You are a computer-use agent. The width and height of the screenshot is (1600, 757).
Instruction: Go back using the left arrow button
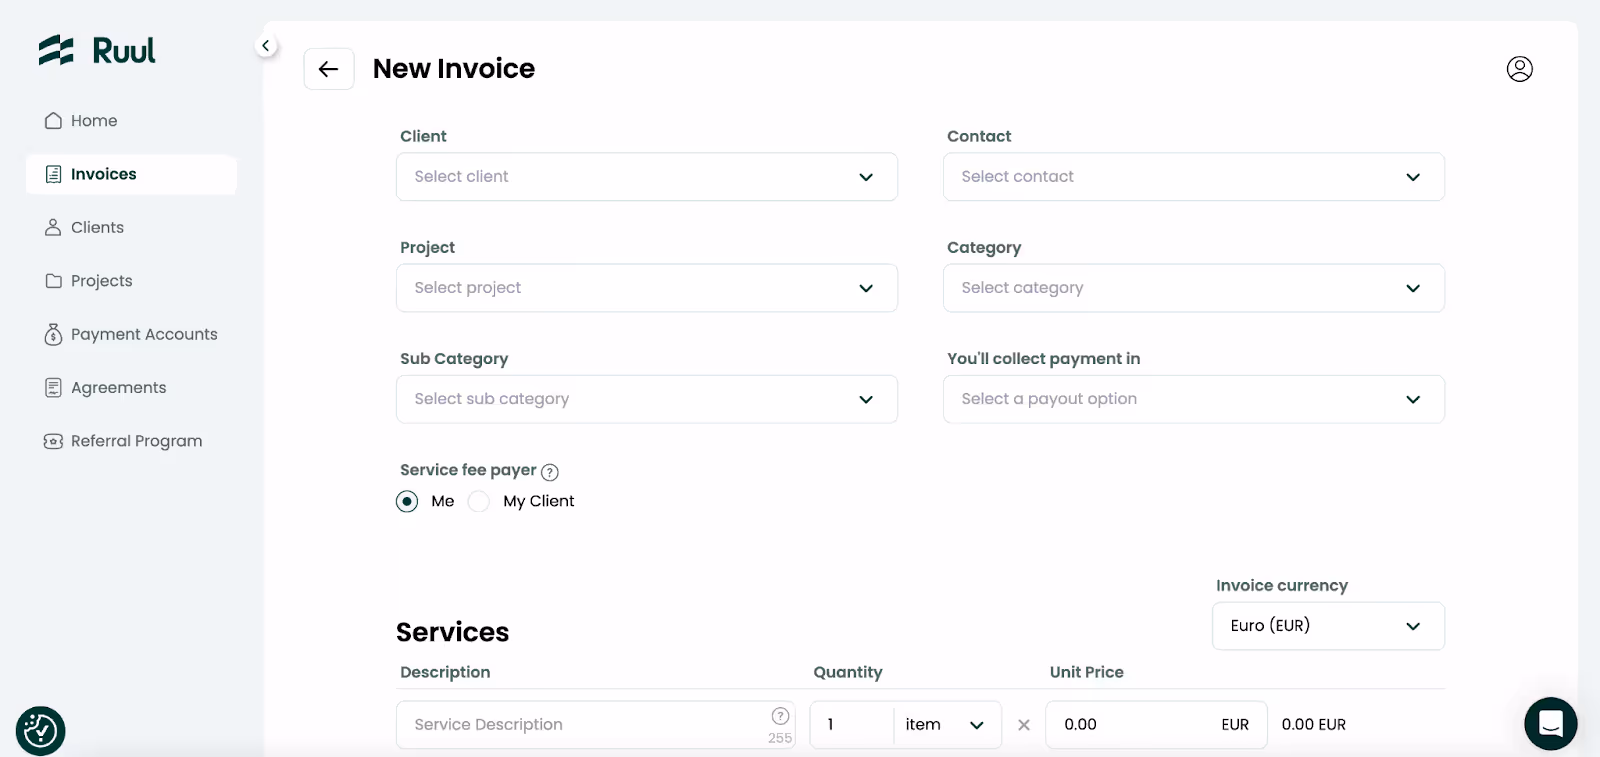click(x=329, y=69)
